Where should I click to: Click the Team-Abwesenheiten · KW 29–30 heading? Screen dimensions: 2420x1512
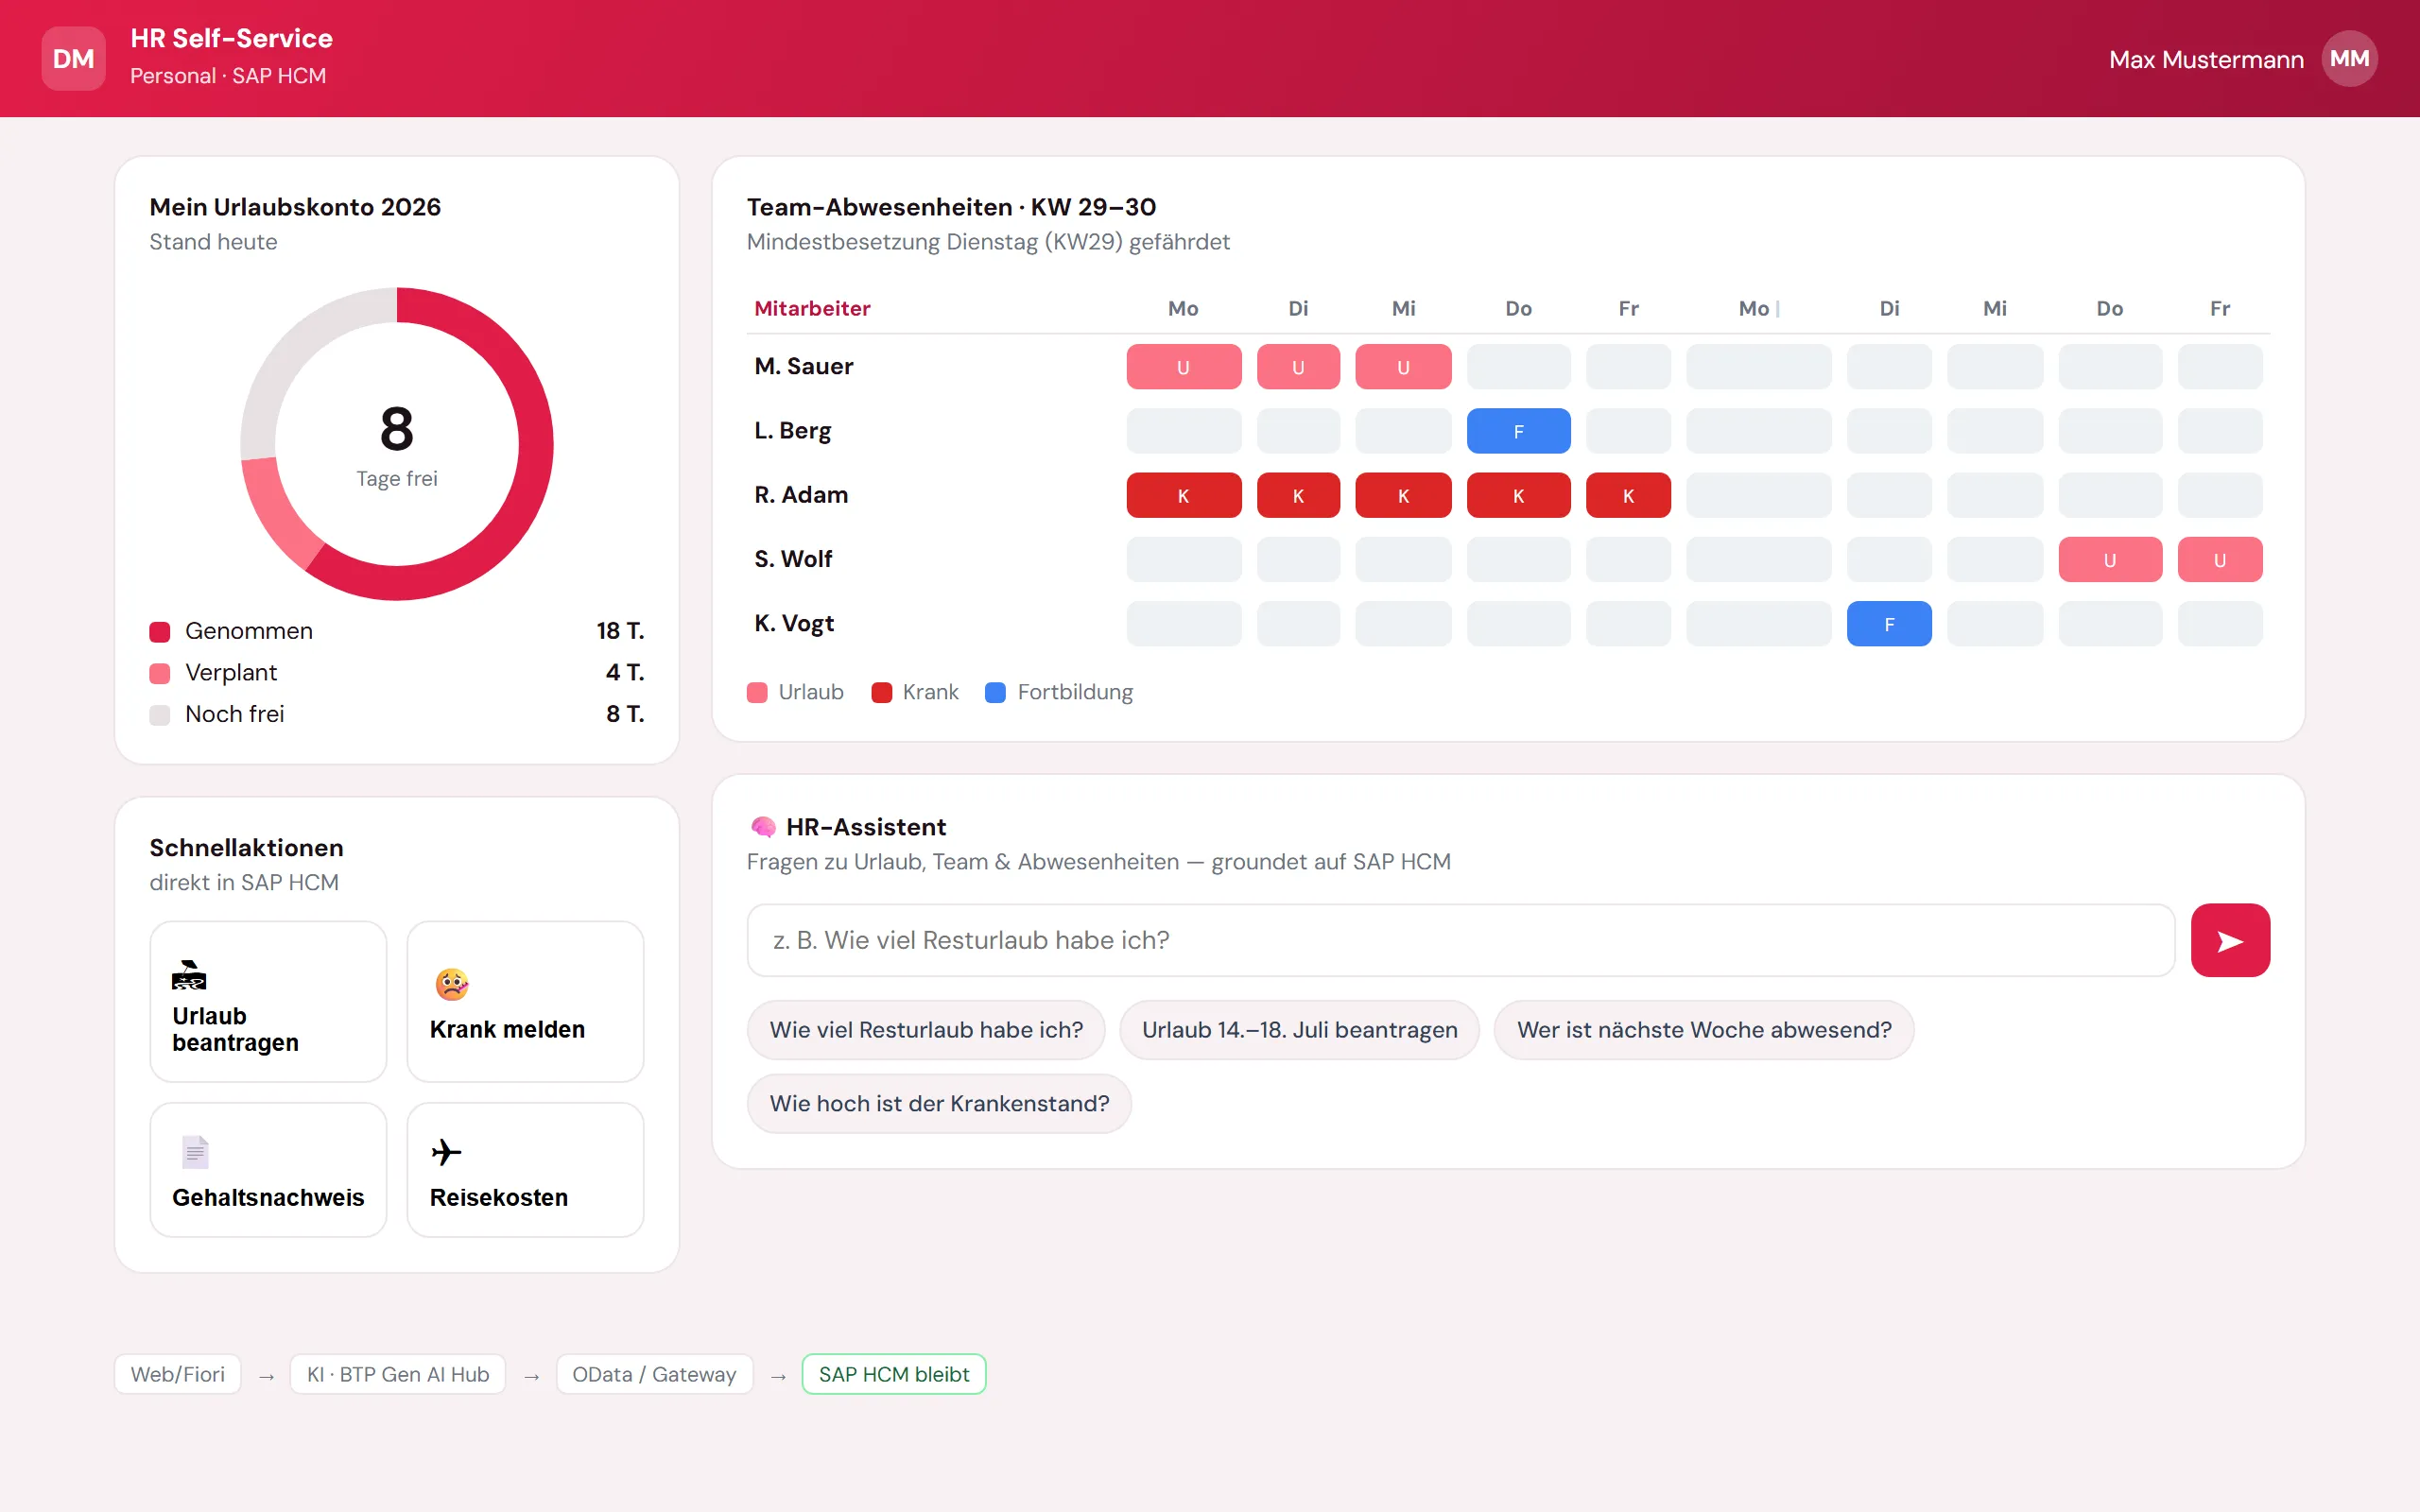951,207
